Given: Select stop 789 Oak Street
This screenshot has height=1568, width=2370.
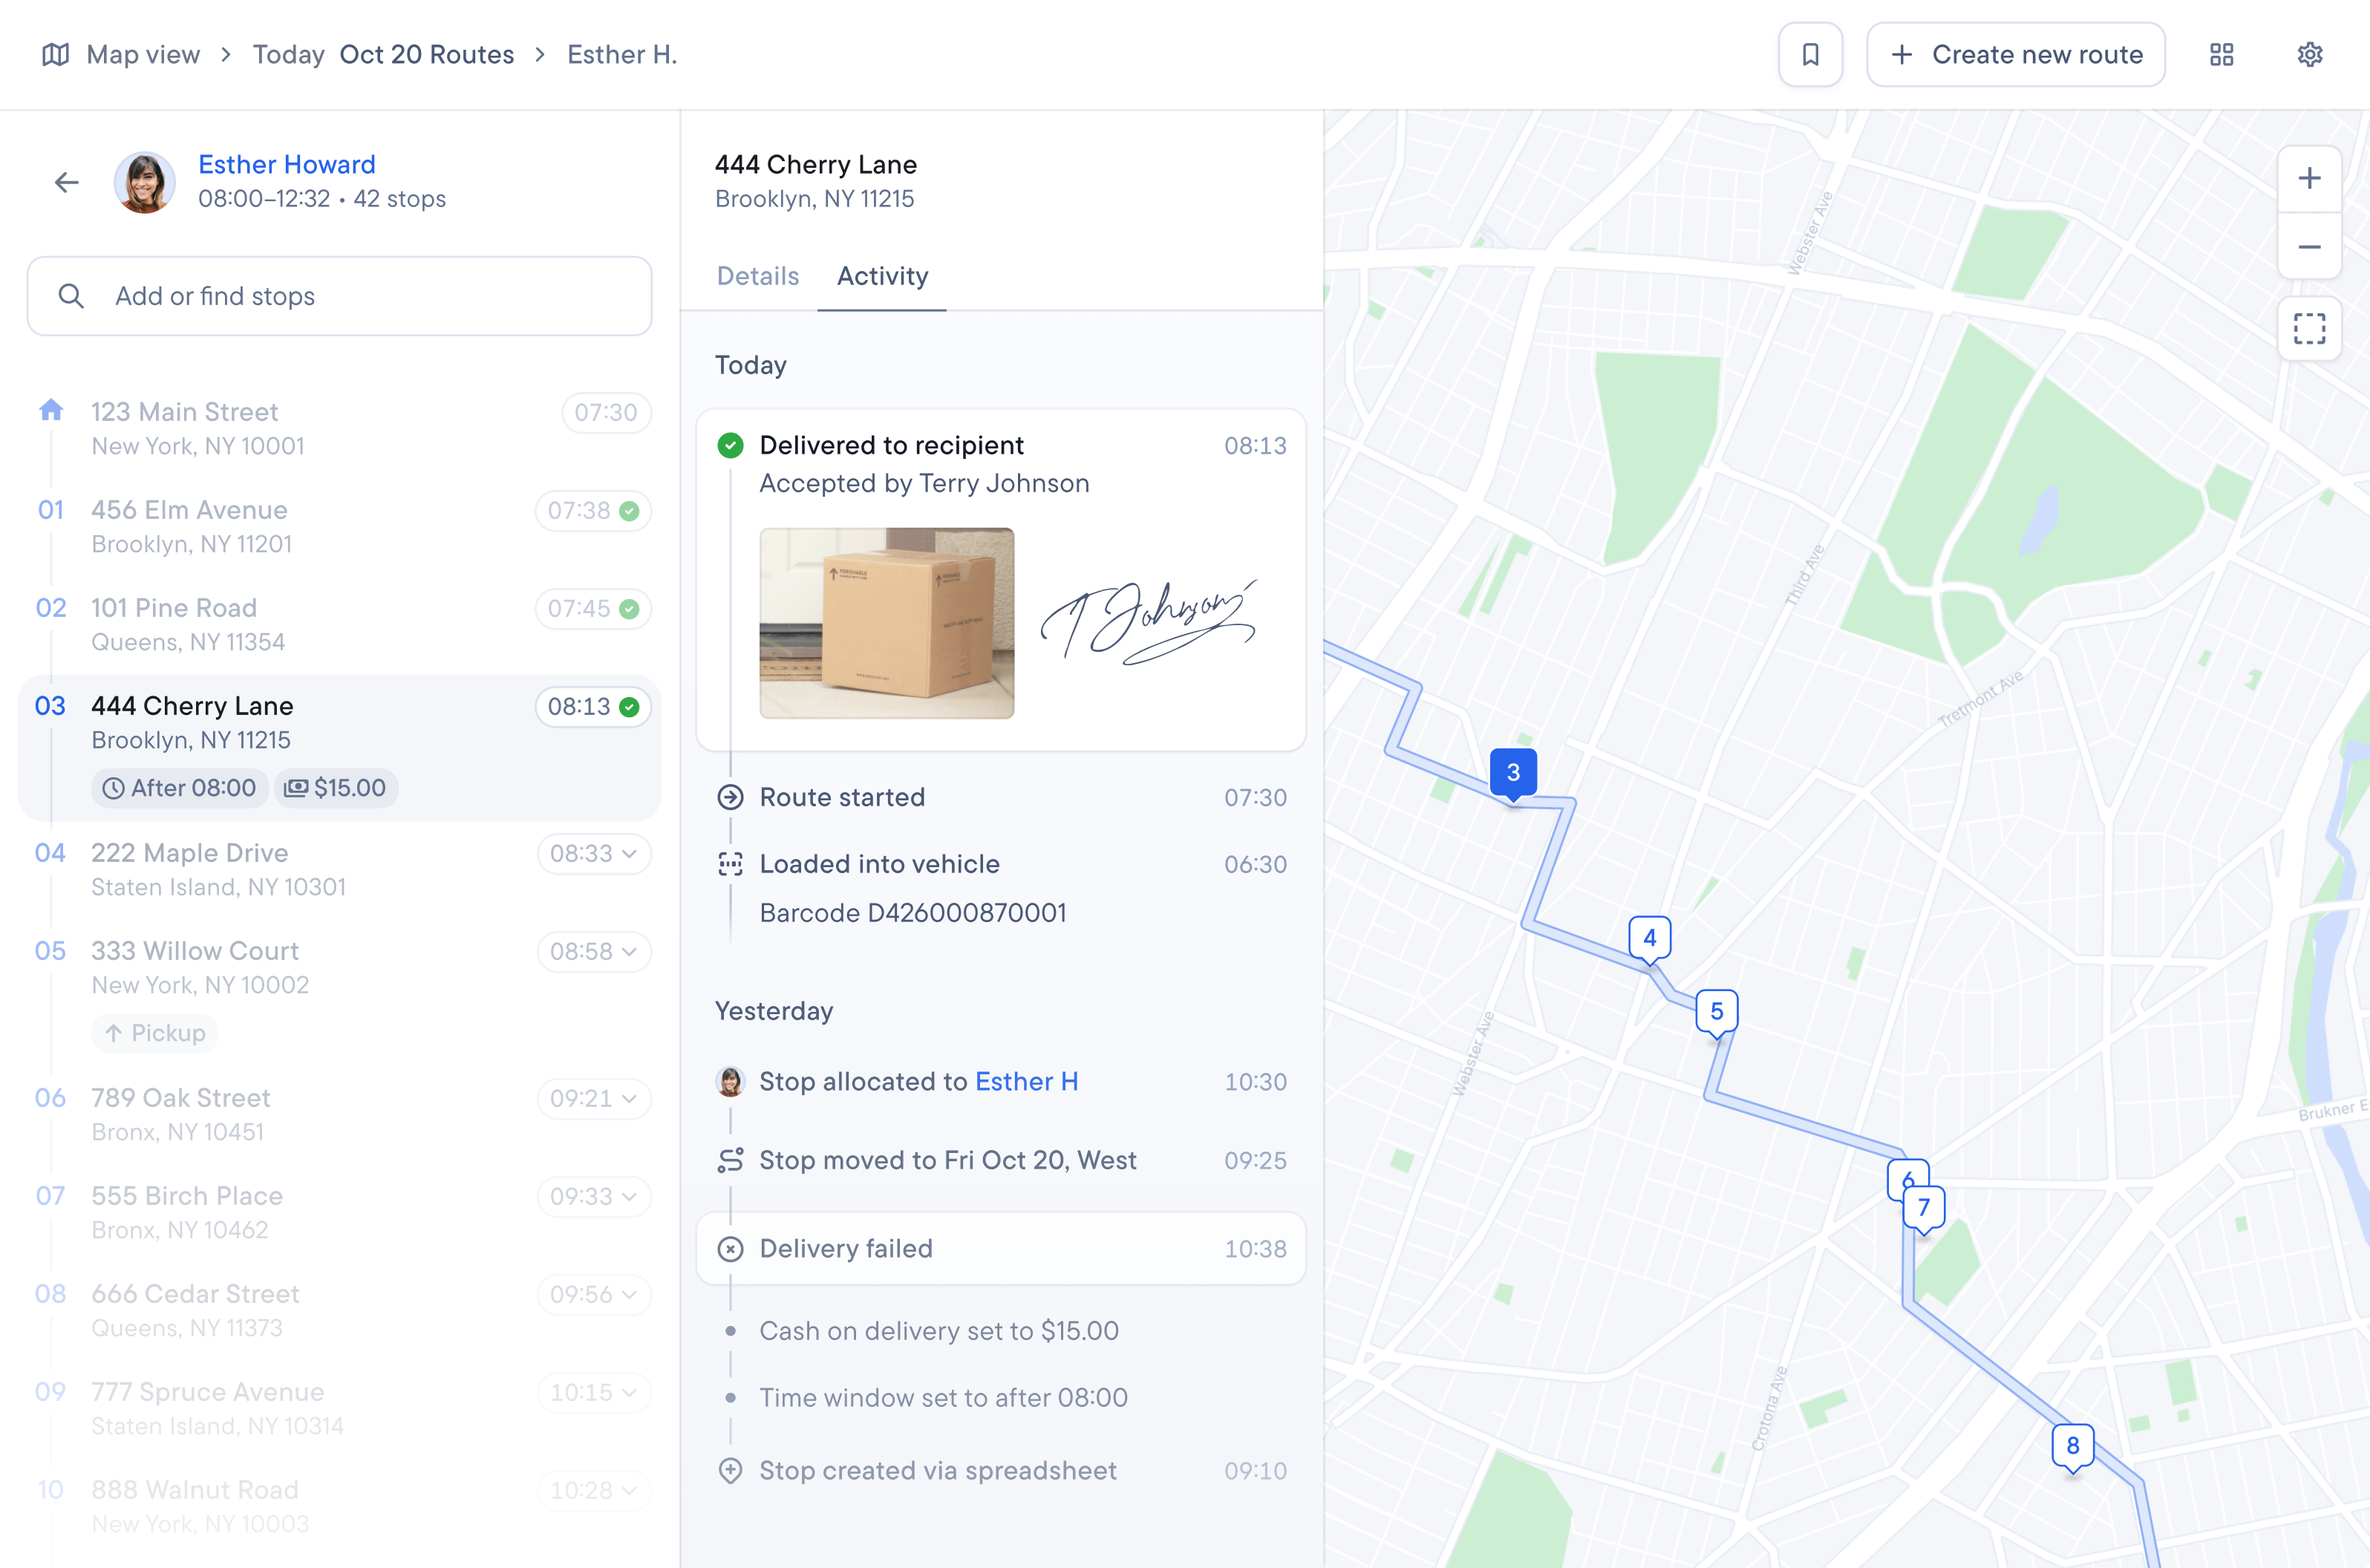Looking at the screenshot, I should point(340,1114).
